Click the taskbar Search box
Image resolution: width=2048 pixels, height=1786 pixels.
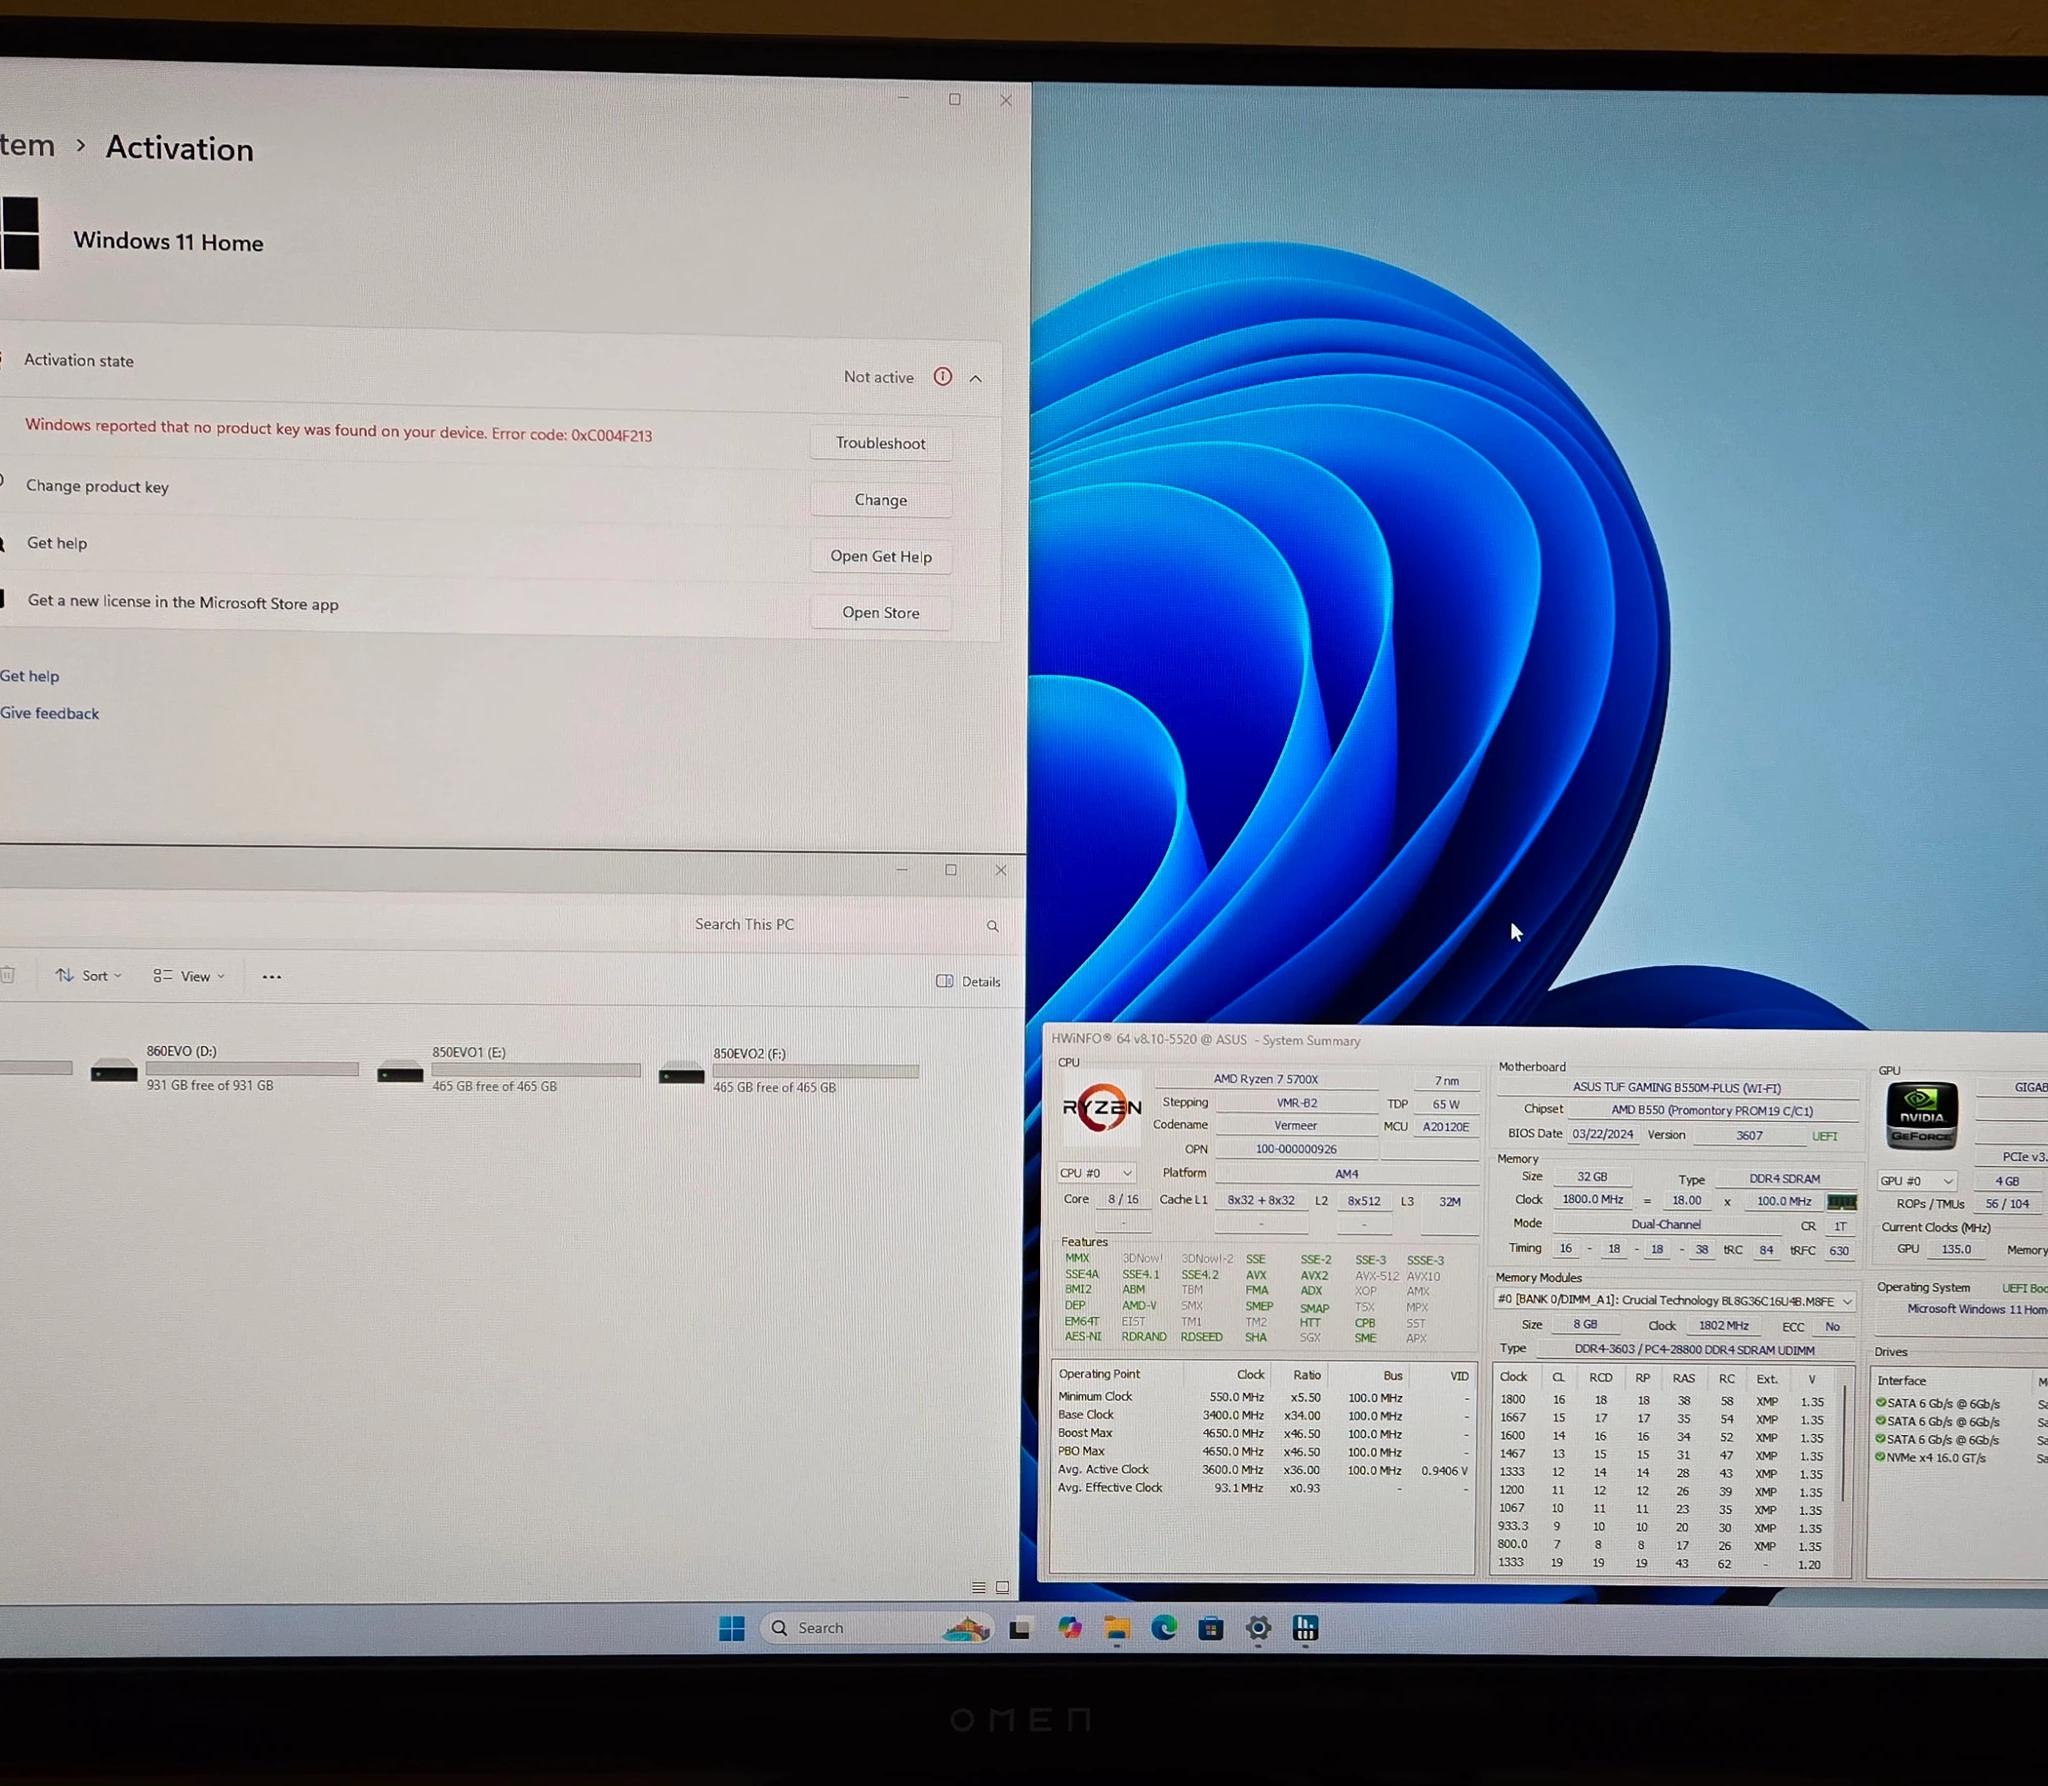click(876, 1628)
